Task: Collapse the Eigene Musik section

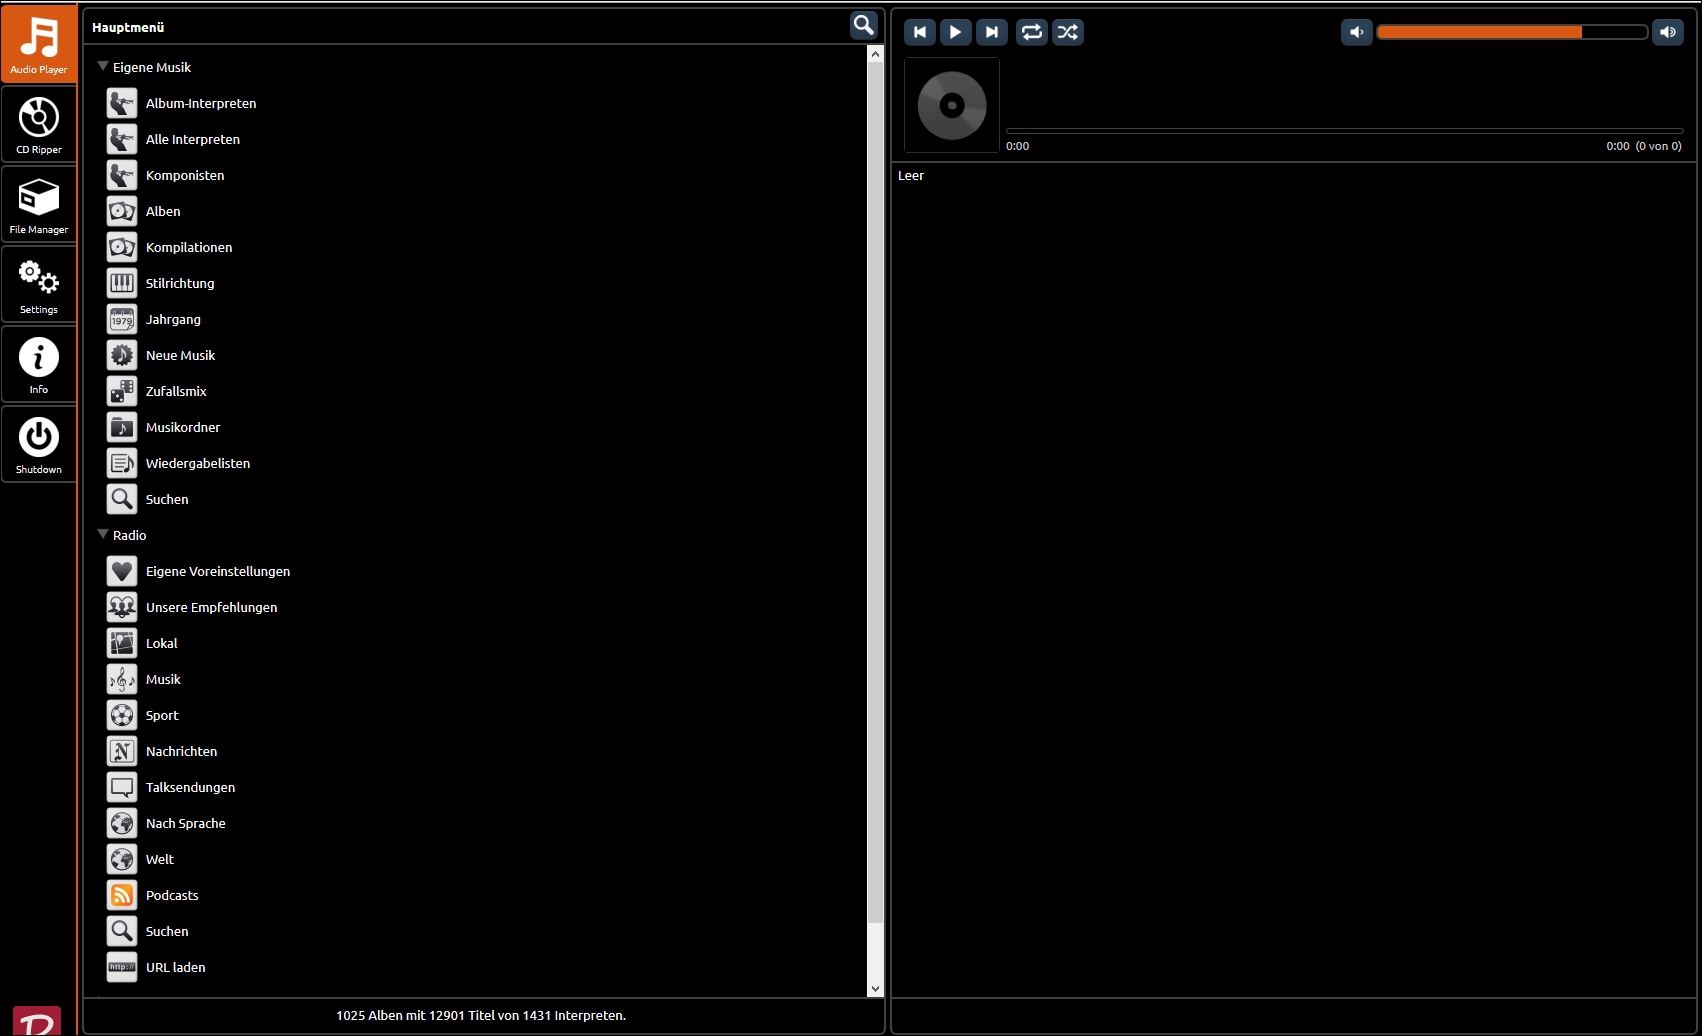Action: click(103, 67)
